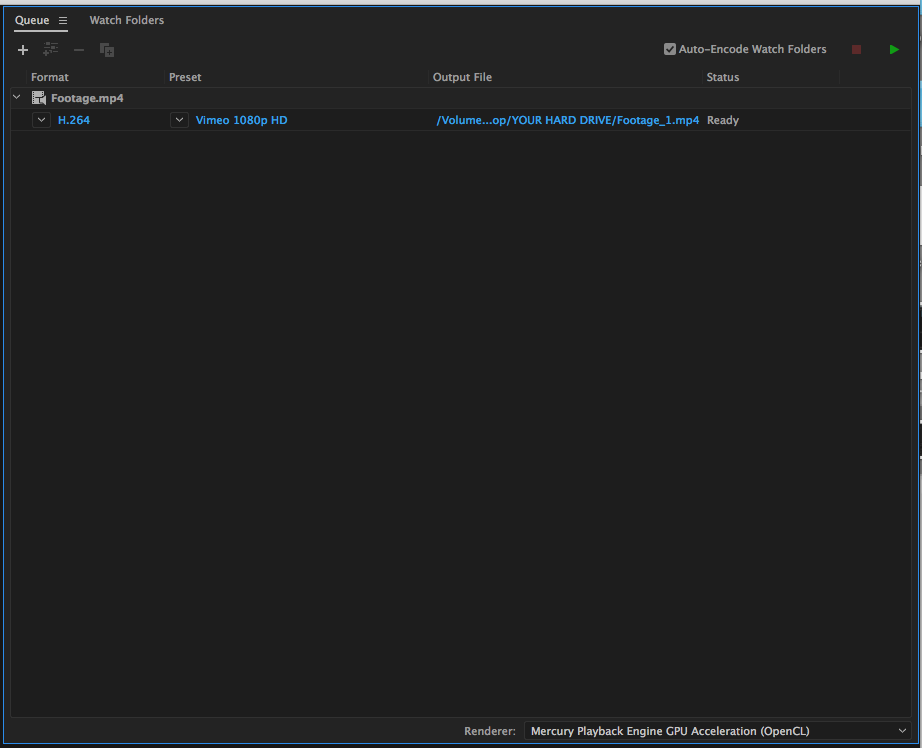Click the Add Source plus icon

[23, 50]
